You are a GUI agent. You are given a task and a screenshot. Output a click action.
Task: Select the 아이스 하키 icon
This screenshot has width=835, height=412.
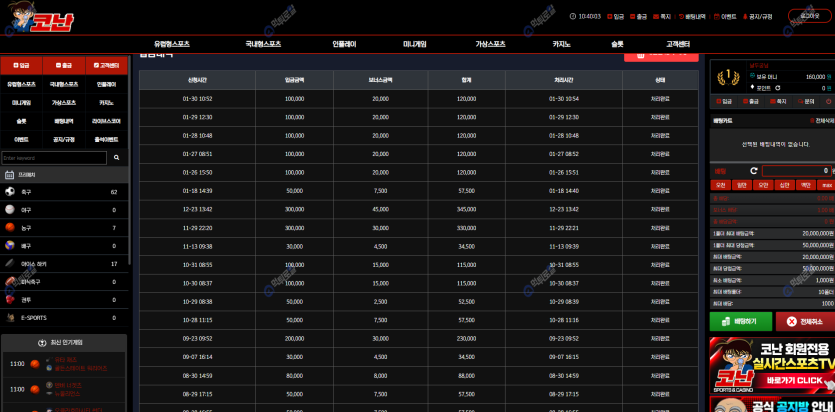click(10, 263)
